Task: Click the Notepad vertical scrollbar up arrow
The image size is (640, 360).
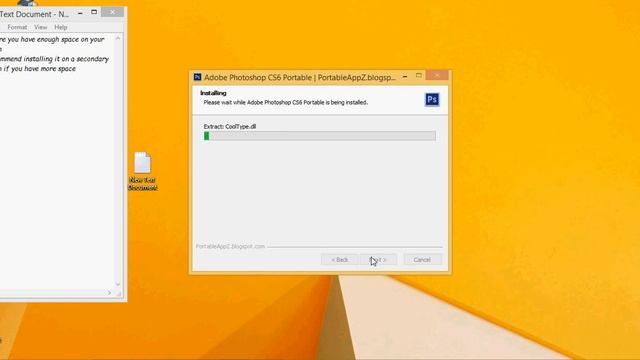Action: click(118, 38)
